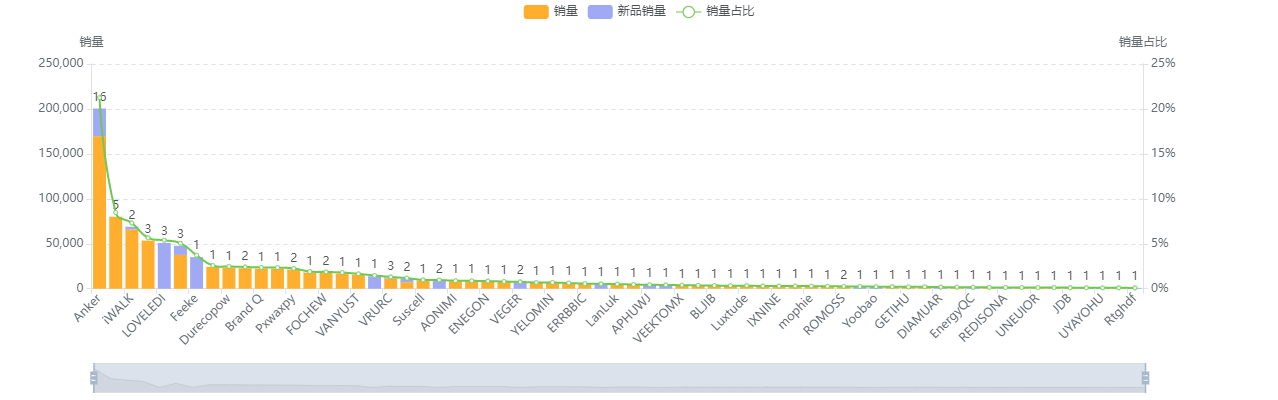
Task: Click the LanLuk x-axis label
Action: coord(602,312)
